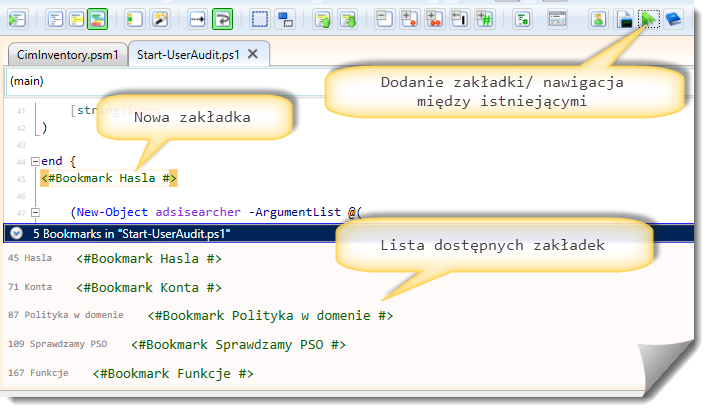This screenshot has height=412, width=709.
Task: Select the Start-UserAudit.ps1 tab
Action: [x=189, y=55]
